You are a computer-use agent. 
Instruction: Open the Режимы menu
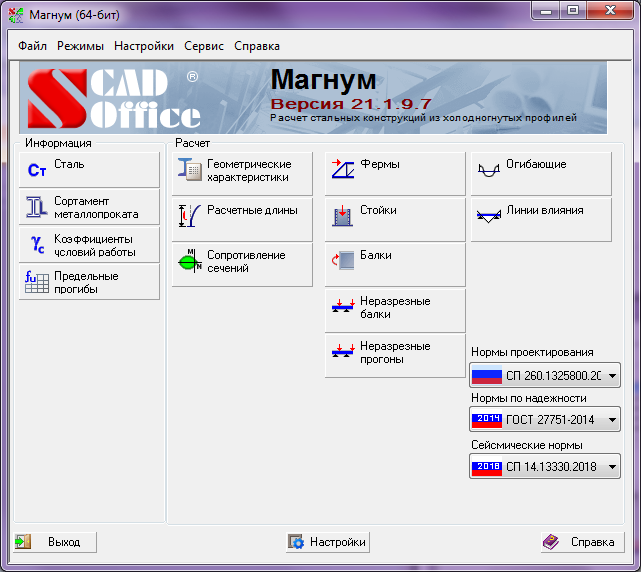80,46
